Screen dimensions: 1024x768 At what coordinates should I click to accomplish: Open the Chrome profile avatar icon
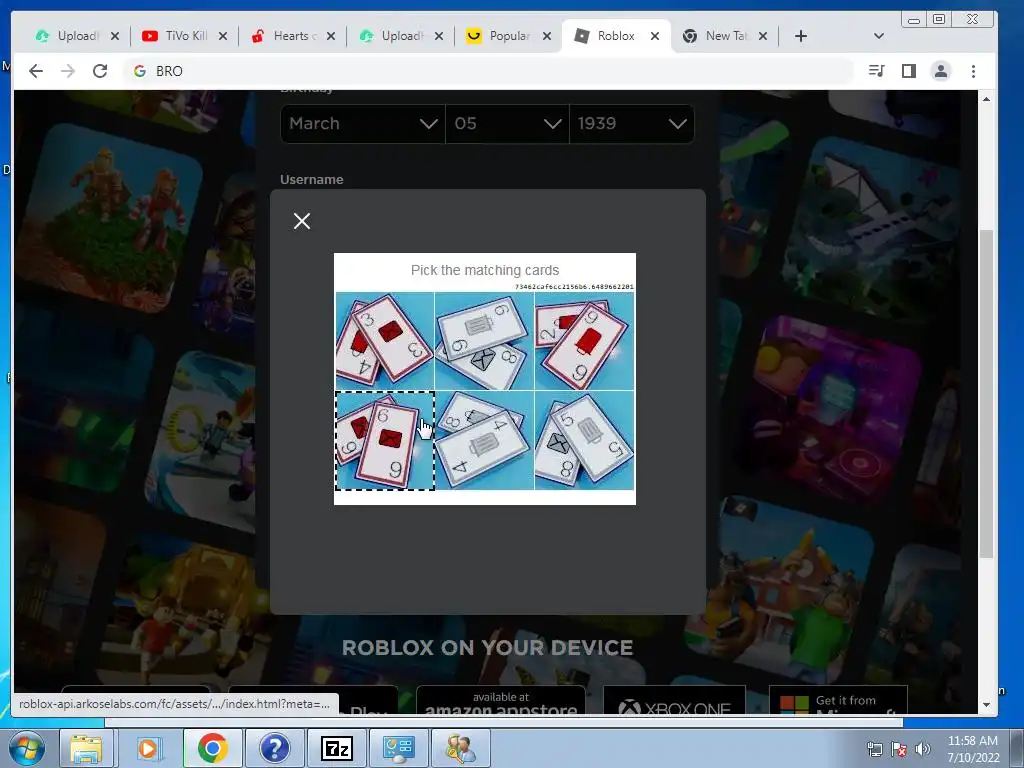(x=940, y=71)
